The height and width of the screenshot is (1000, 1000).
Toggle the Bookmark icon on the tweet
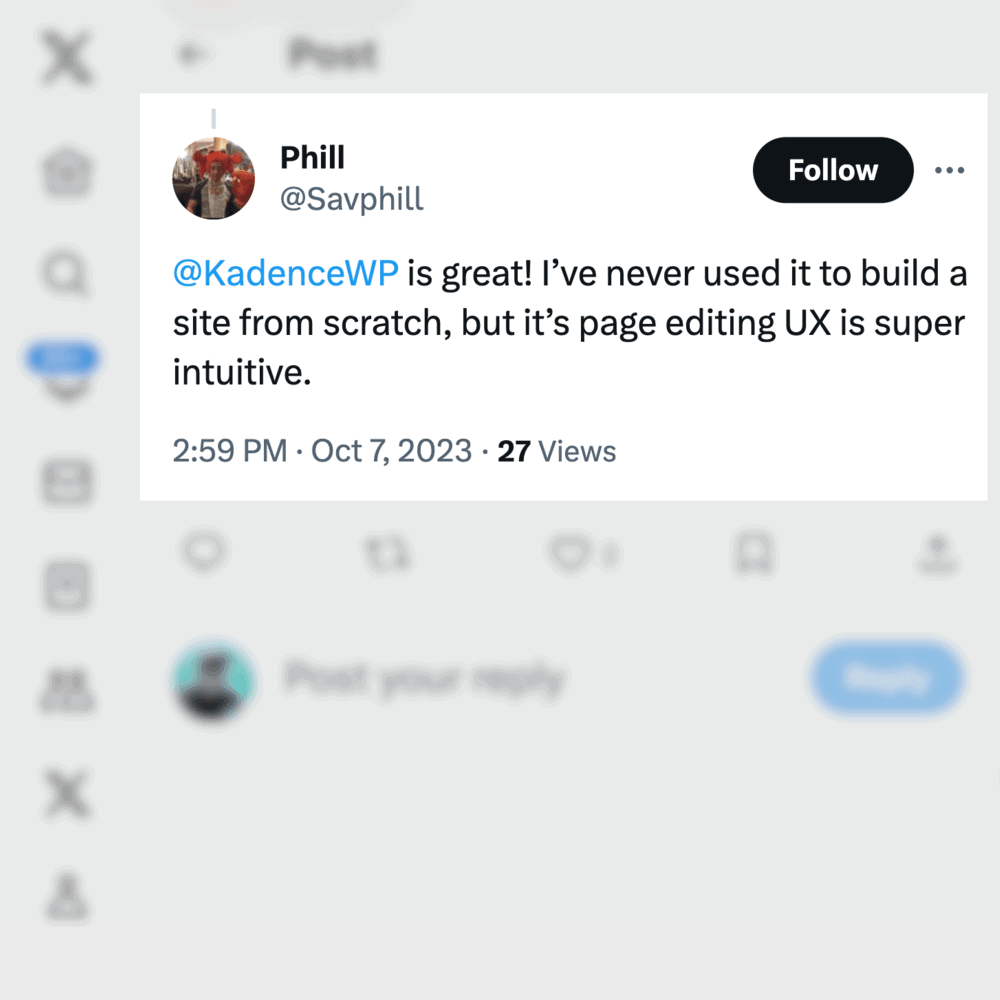tap(753, 555)
